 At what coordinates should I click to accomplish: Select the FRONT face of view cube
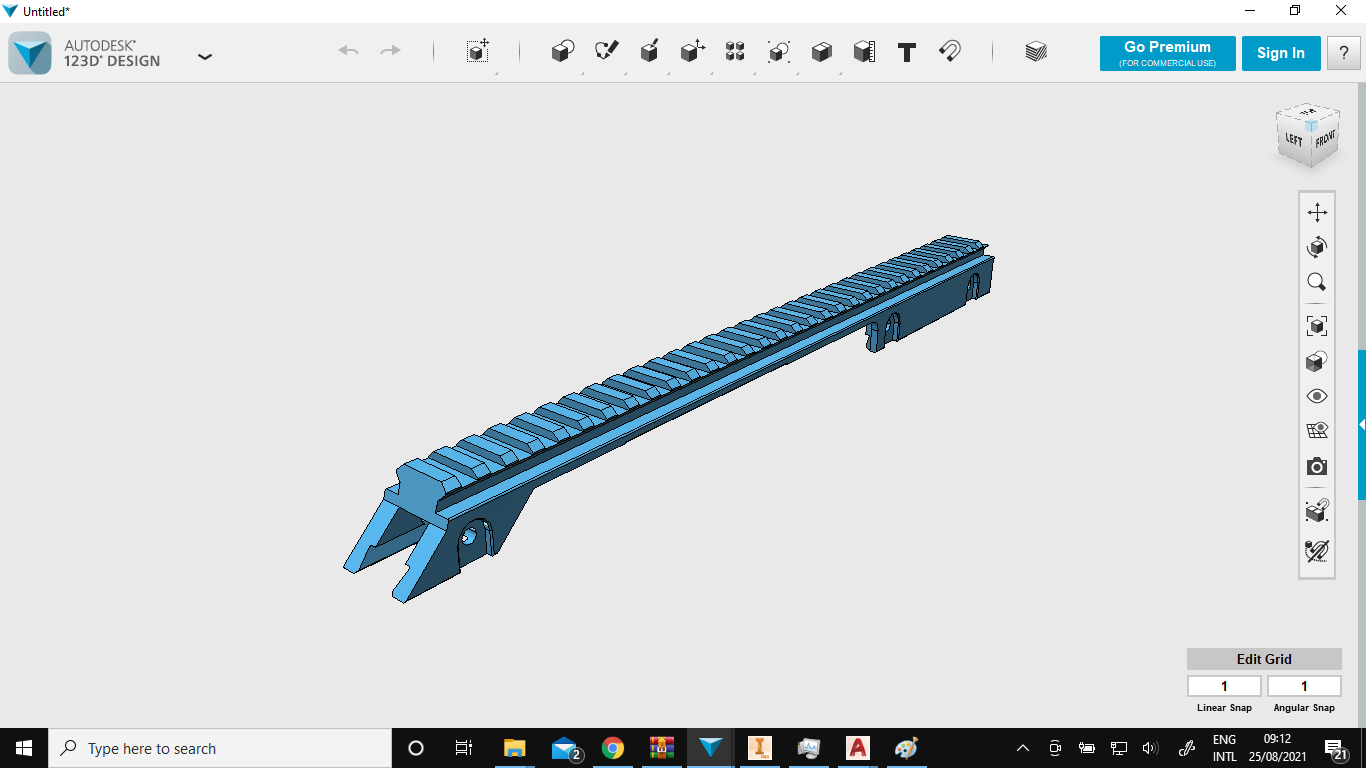tap(1324, 139)
